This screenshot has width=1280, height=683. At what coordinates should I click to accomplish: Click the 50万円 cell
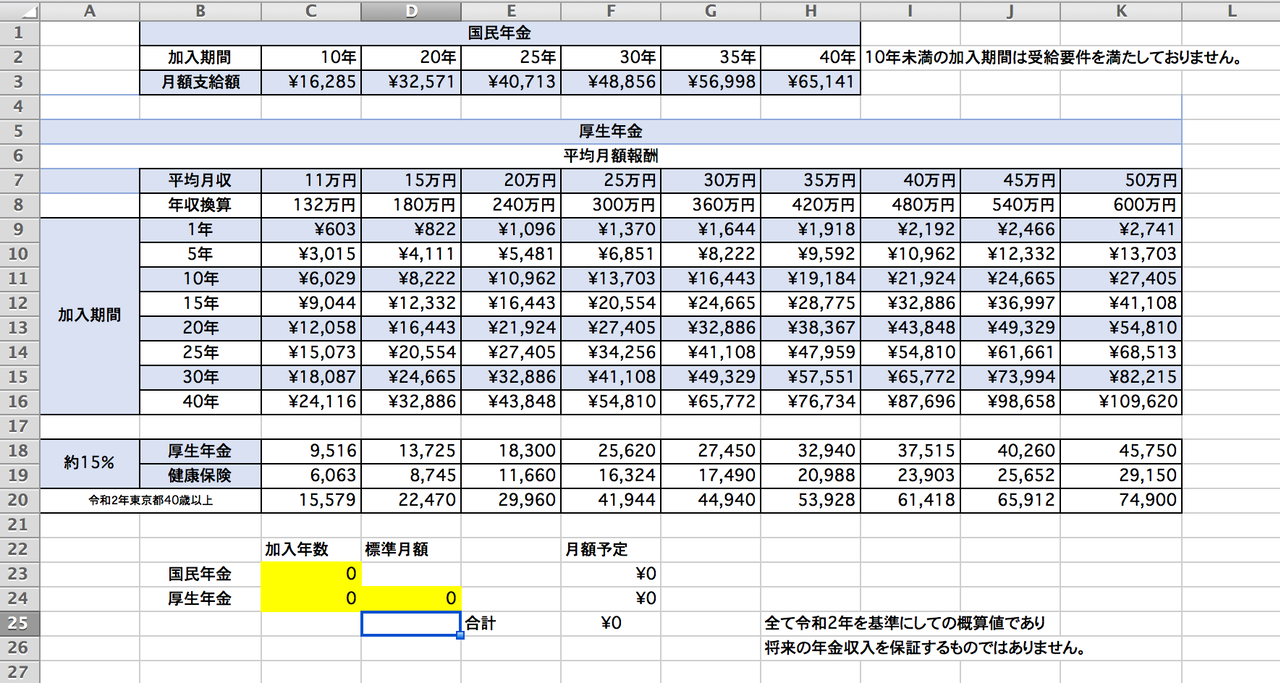click(x=1121, y=180)
